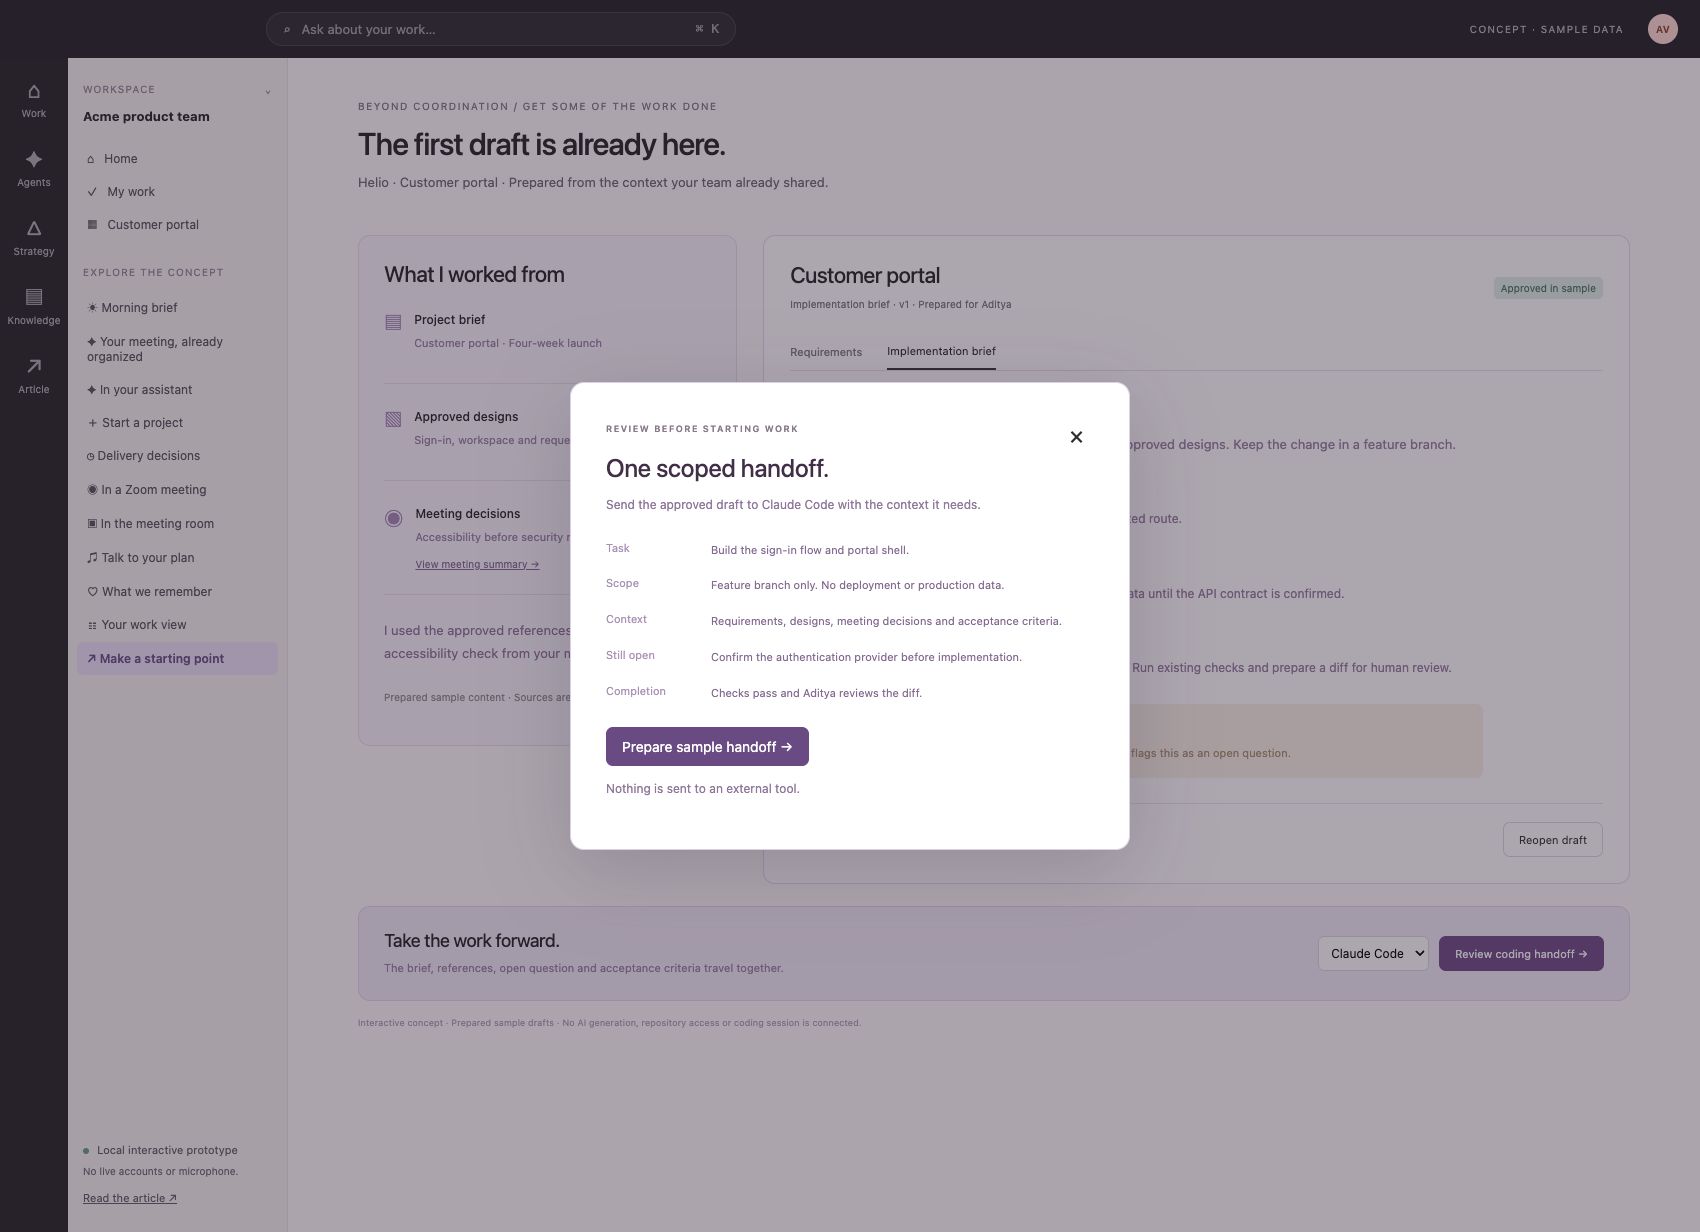1700x1232 pixels.
Task: Click the Project brief document icon
Action: coord(393,322)
